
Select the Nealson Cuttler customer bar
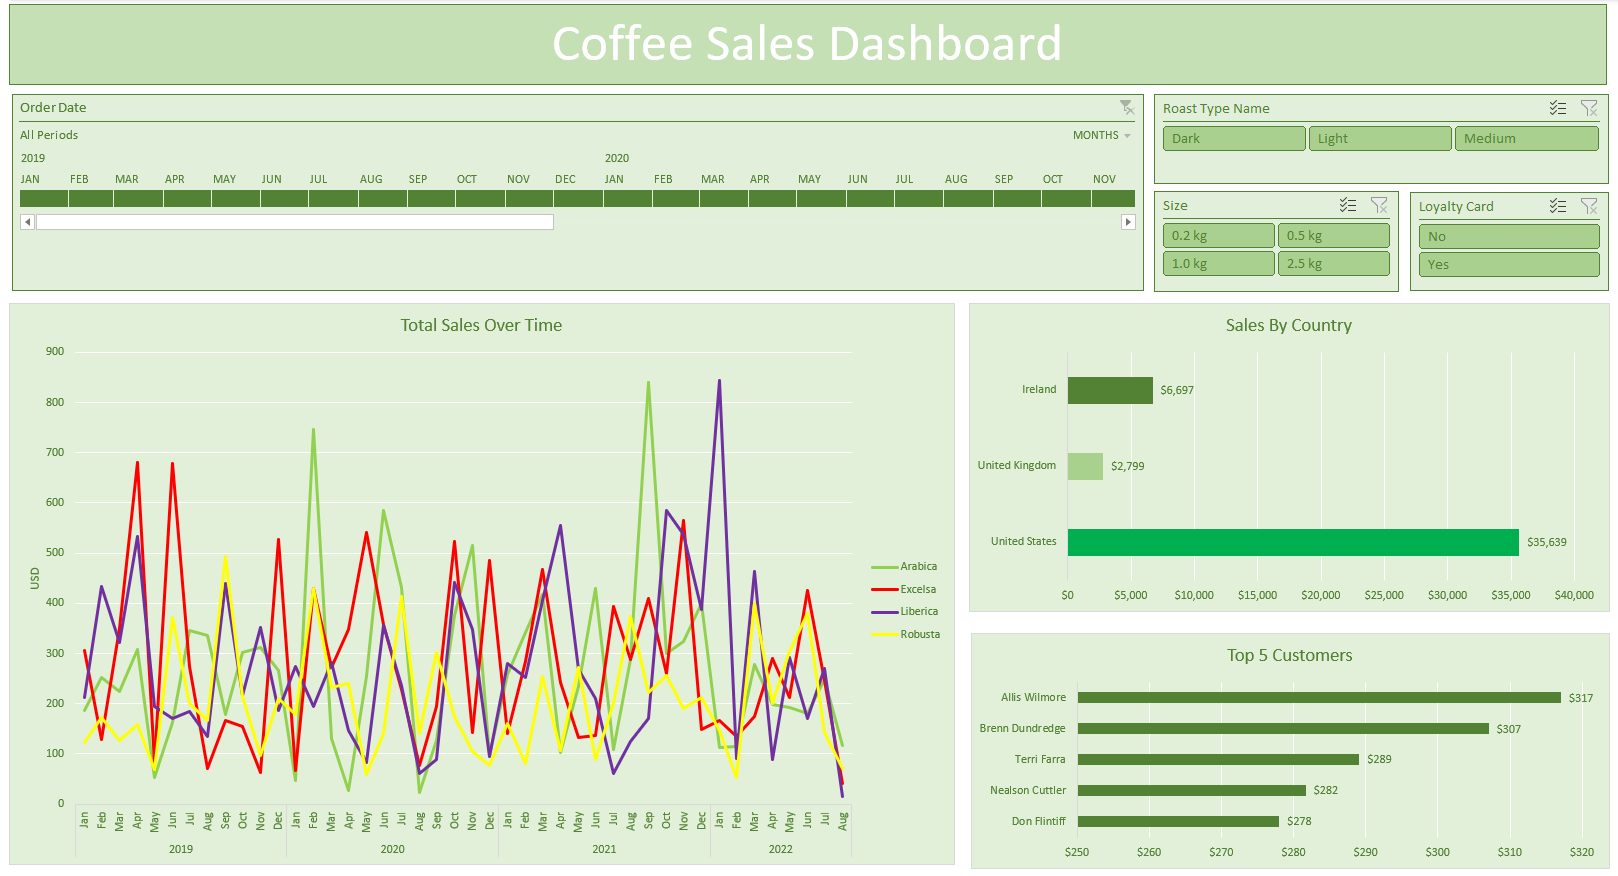1192,790
